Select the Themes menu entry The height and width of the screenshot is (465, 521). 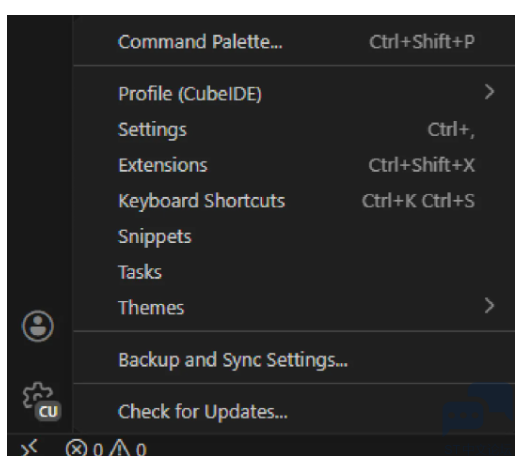[x=294, y=307]
